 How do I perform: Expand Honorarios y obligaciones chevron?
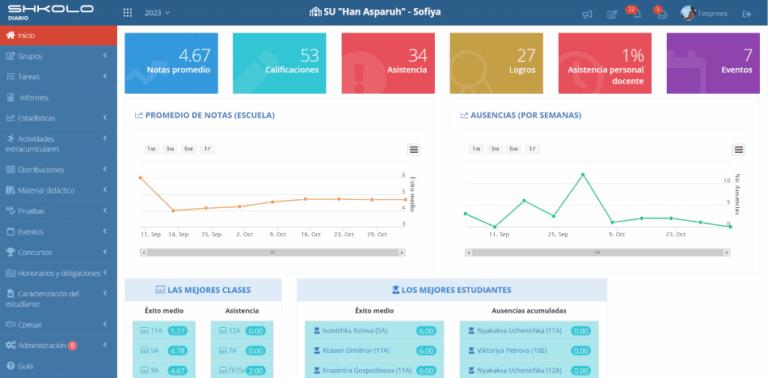(105, 273)
